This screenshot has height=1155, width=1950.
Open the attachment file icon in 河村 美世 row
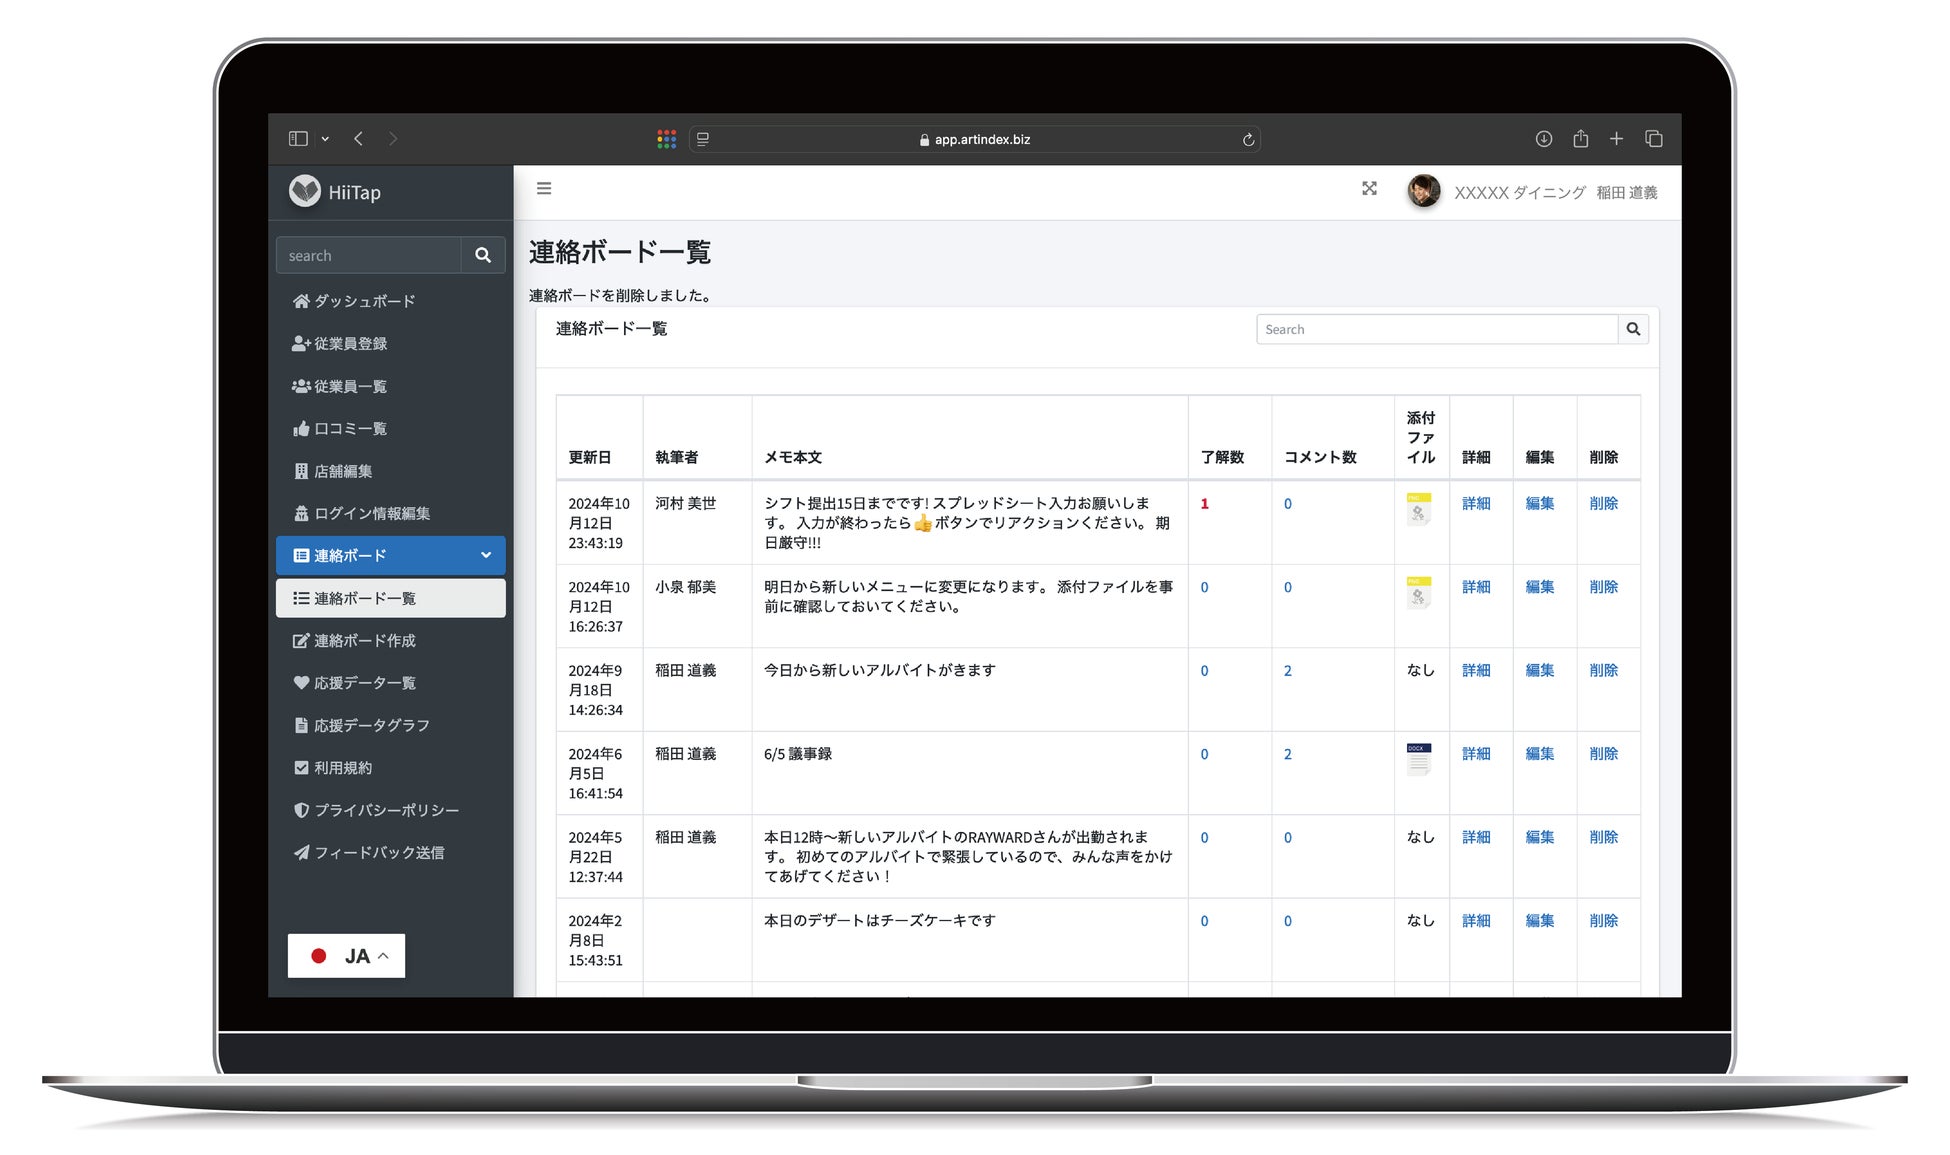pyautogui.click(x=1418, y=508)
